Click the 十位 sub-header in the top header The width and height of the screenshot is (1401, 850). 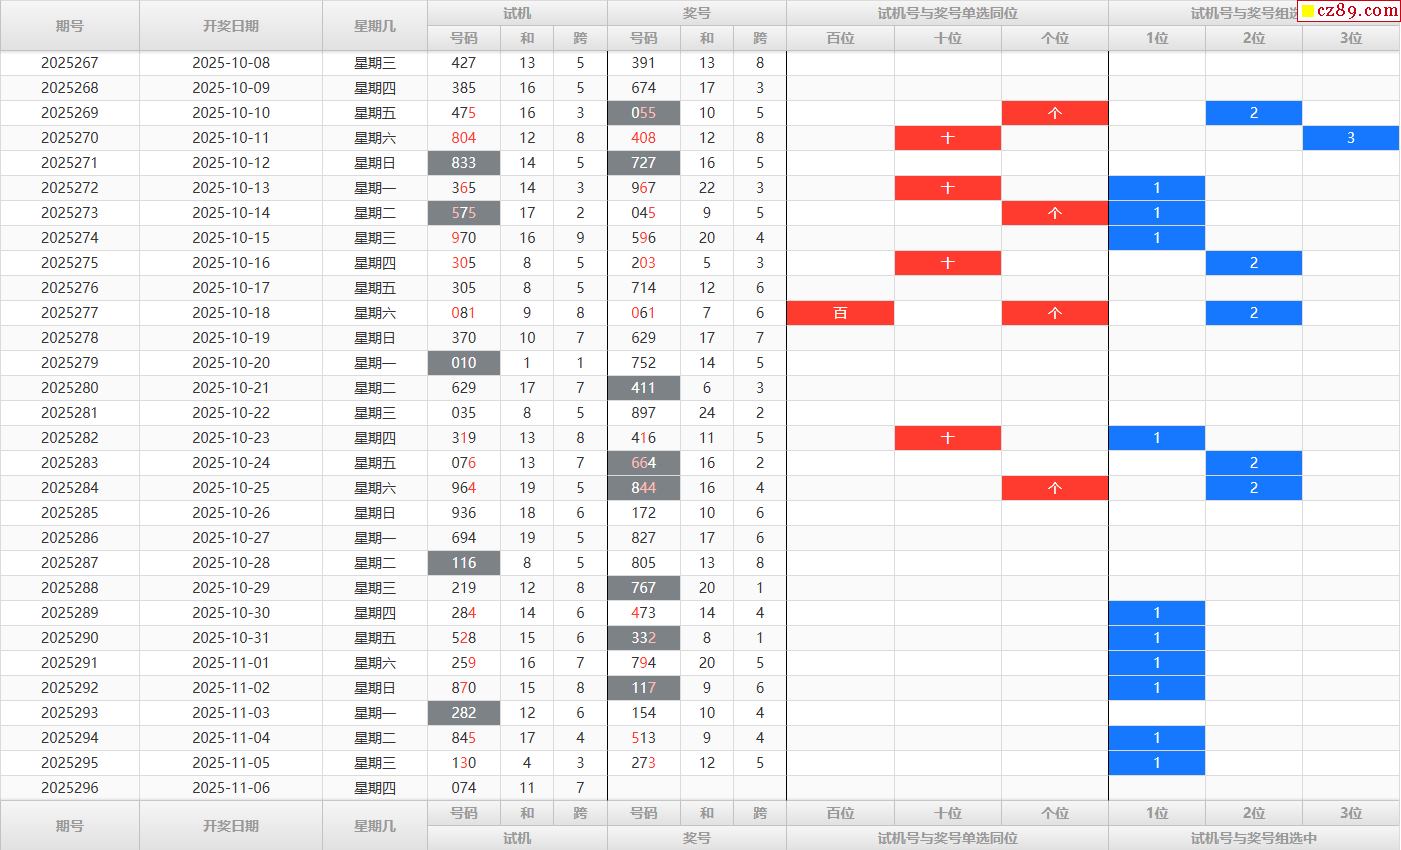[x=948, y=38]
